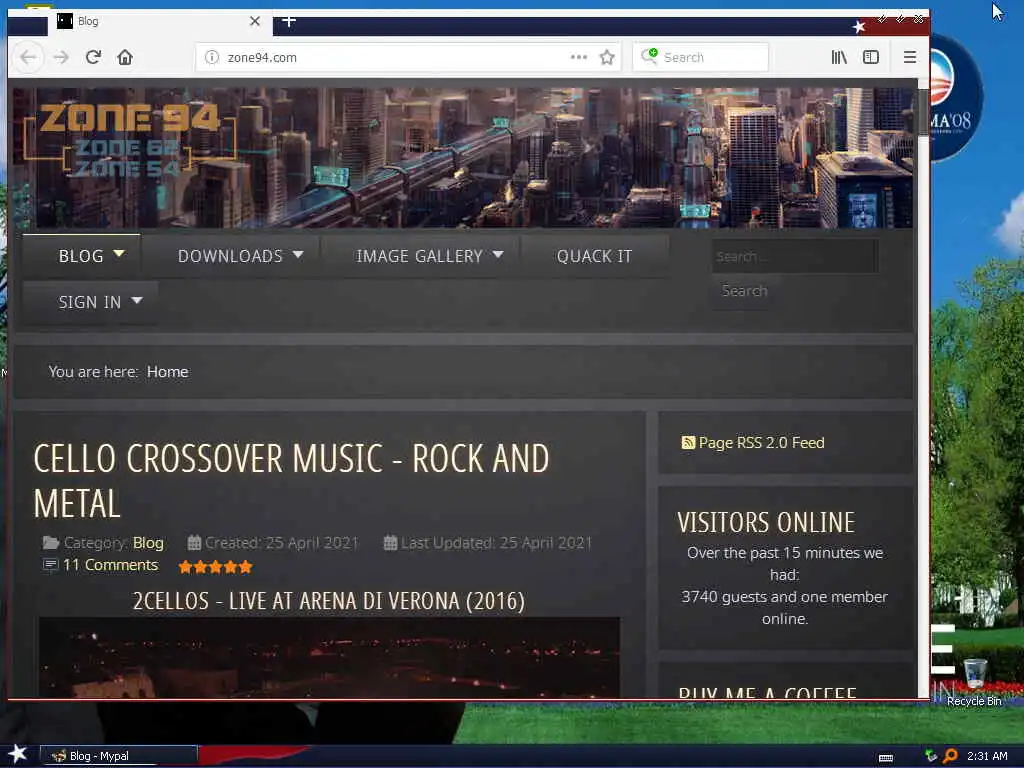Image resolution: width=1024 pixels, height=768 pixels.
Task: Click the website search text field
Action: [x=794, y=257]
